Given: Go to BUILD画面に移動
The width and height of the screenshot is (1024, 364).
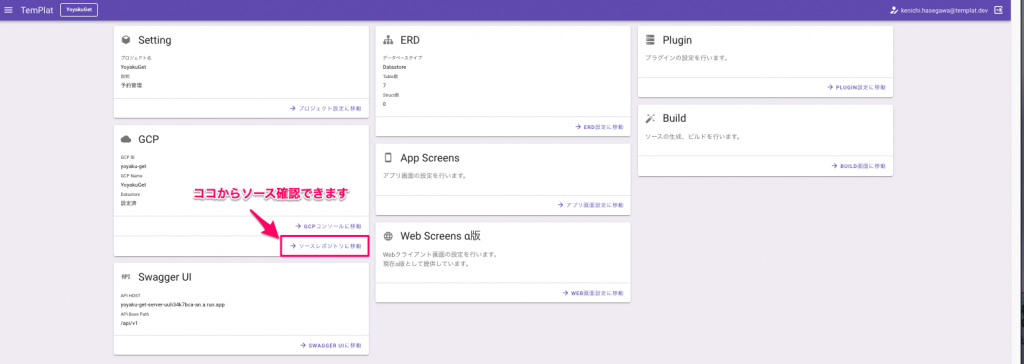Looking at the screenshot, I should point(859,166).
